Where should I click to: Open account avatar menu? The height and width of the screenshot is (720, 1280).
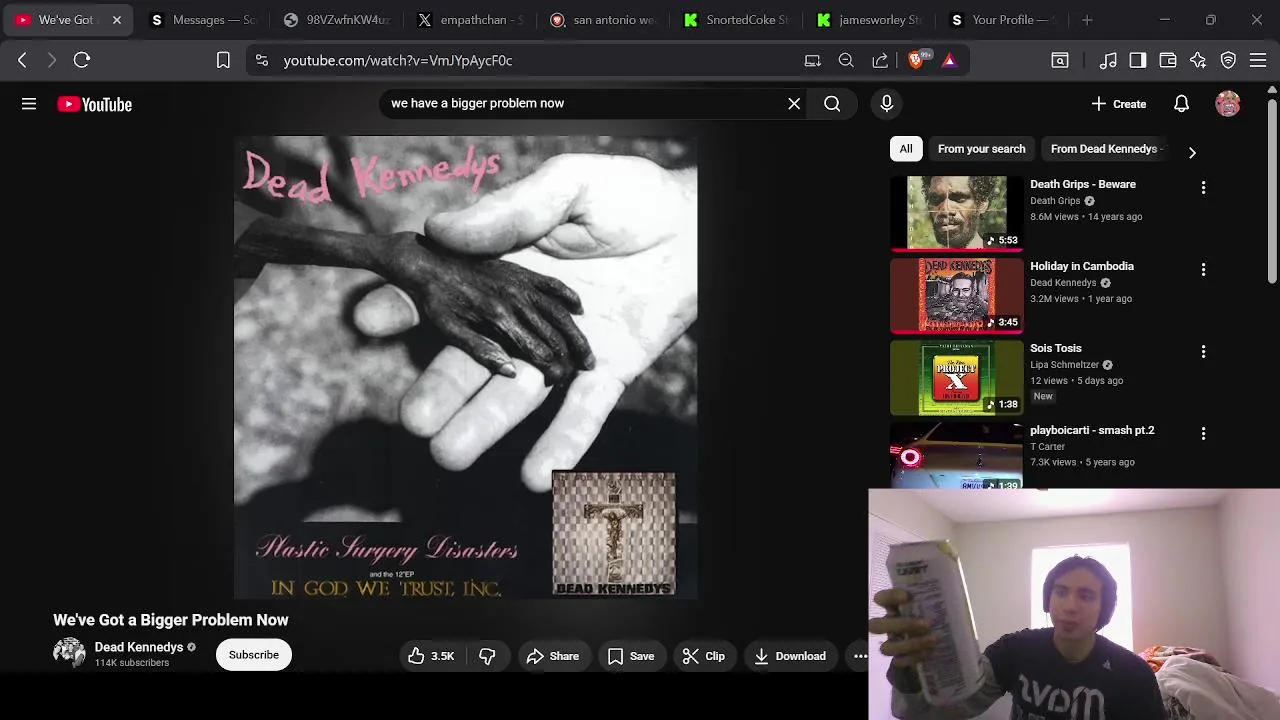1228,104
